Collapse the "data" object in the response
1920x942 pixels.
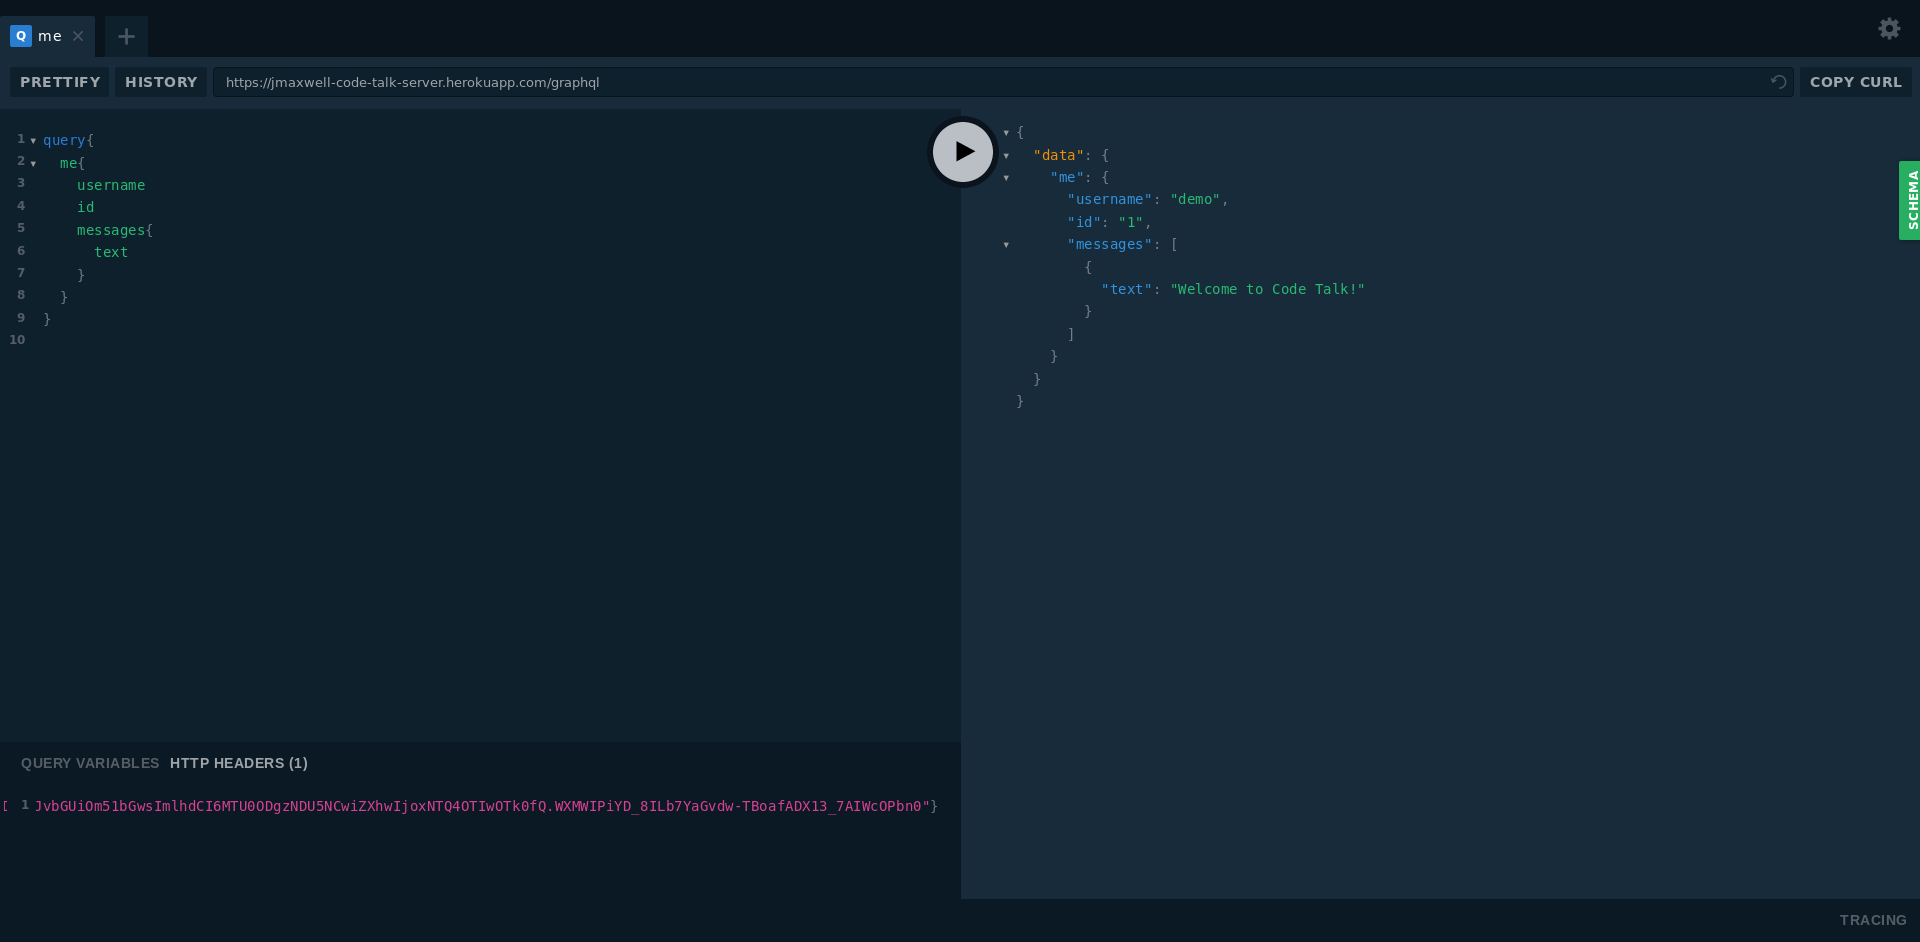pyautogui.click(x=1006, y=156)
